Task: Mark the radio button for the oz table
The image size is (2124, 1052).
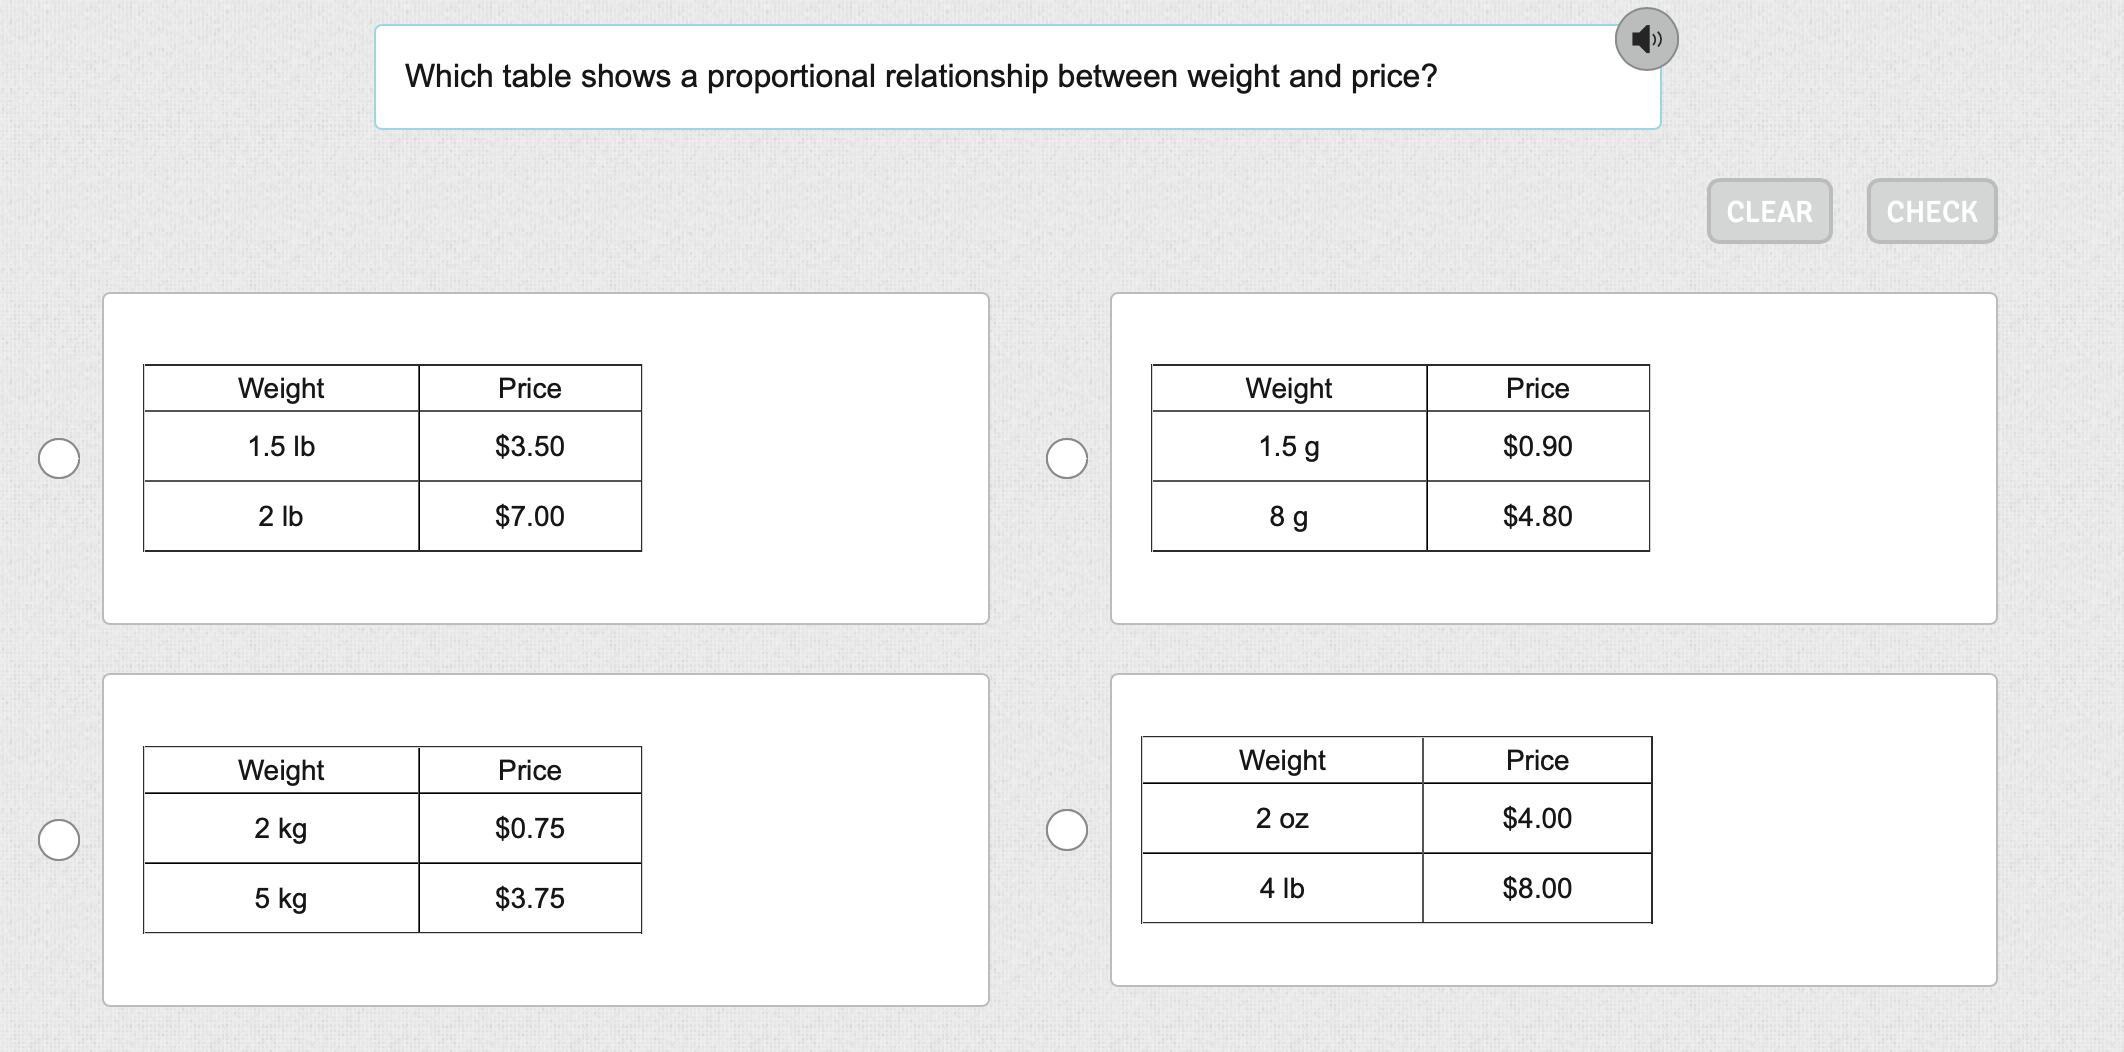Action: pyautogui.click(x=1066, y=829)
